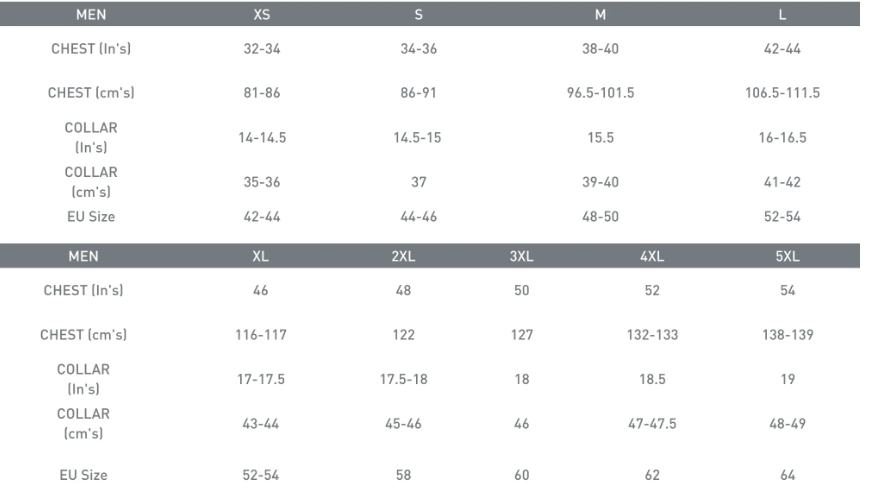Click the 3XL header cell
The height and width of the screenshot is (494, 872).
click(522, 256)
